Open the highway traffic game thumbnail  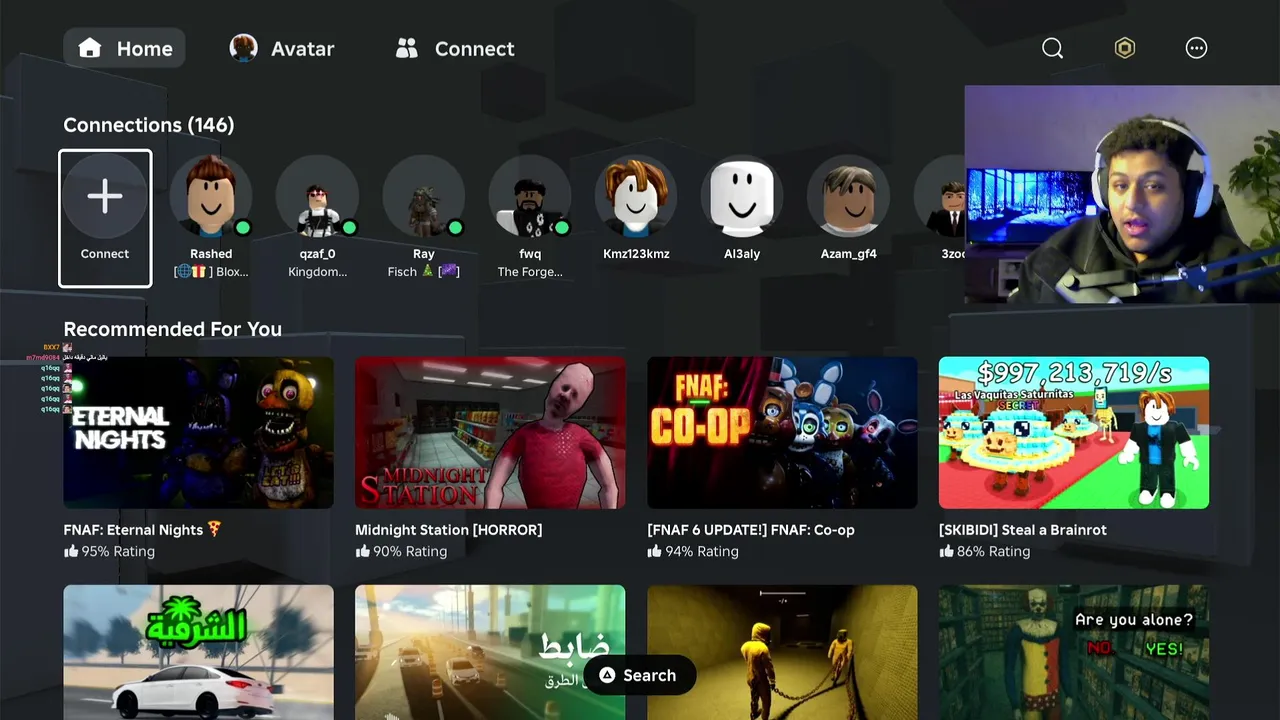[490, 652]
